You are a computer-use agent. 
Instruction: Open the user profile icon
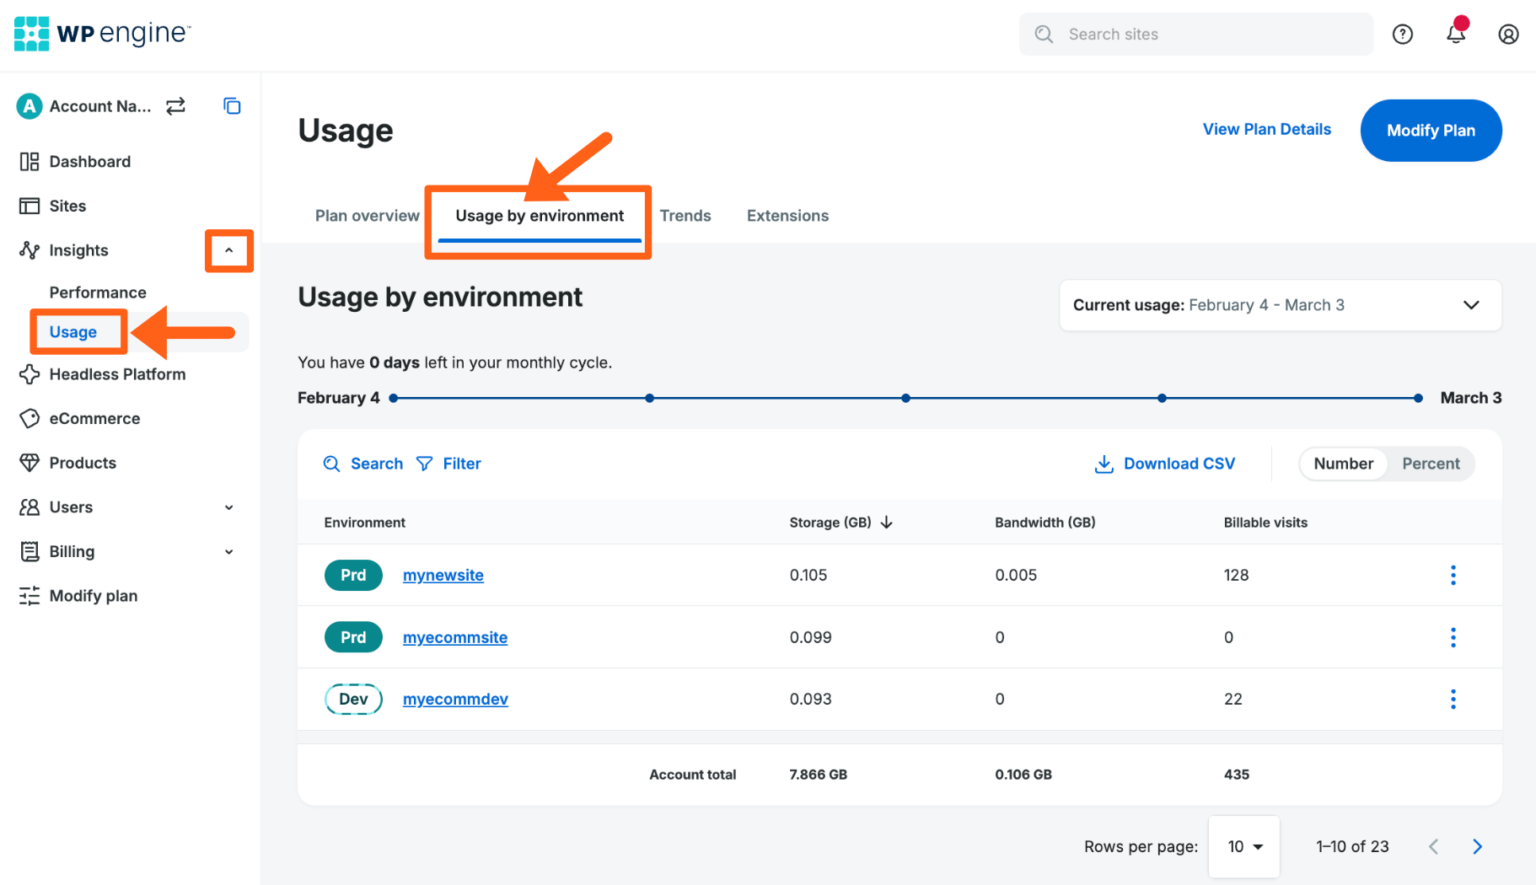point(1508,35)
